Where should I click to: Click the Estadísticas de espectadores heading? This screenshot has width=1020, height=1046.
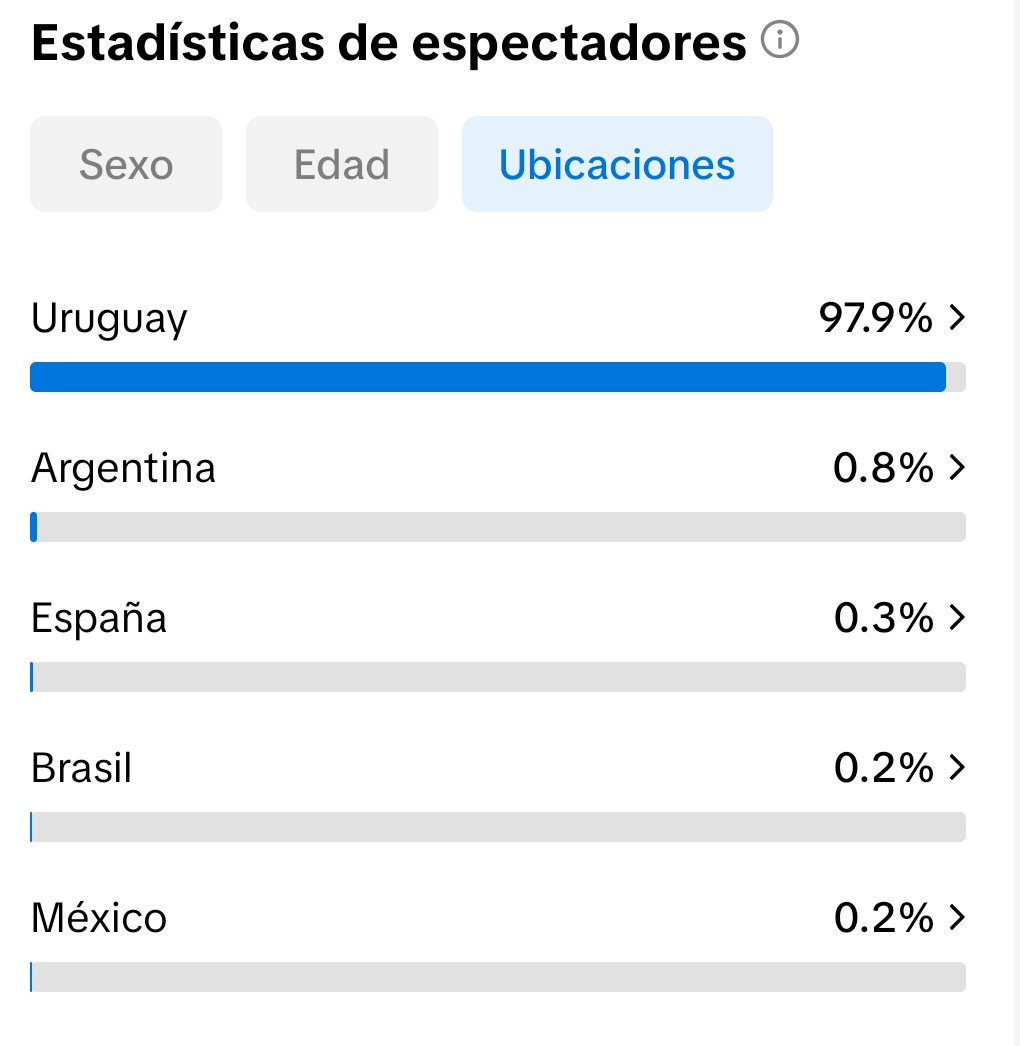tap(389, 45)
